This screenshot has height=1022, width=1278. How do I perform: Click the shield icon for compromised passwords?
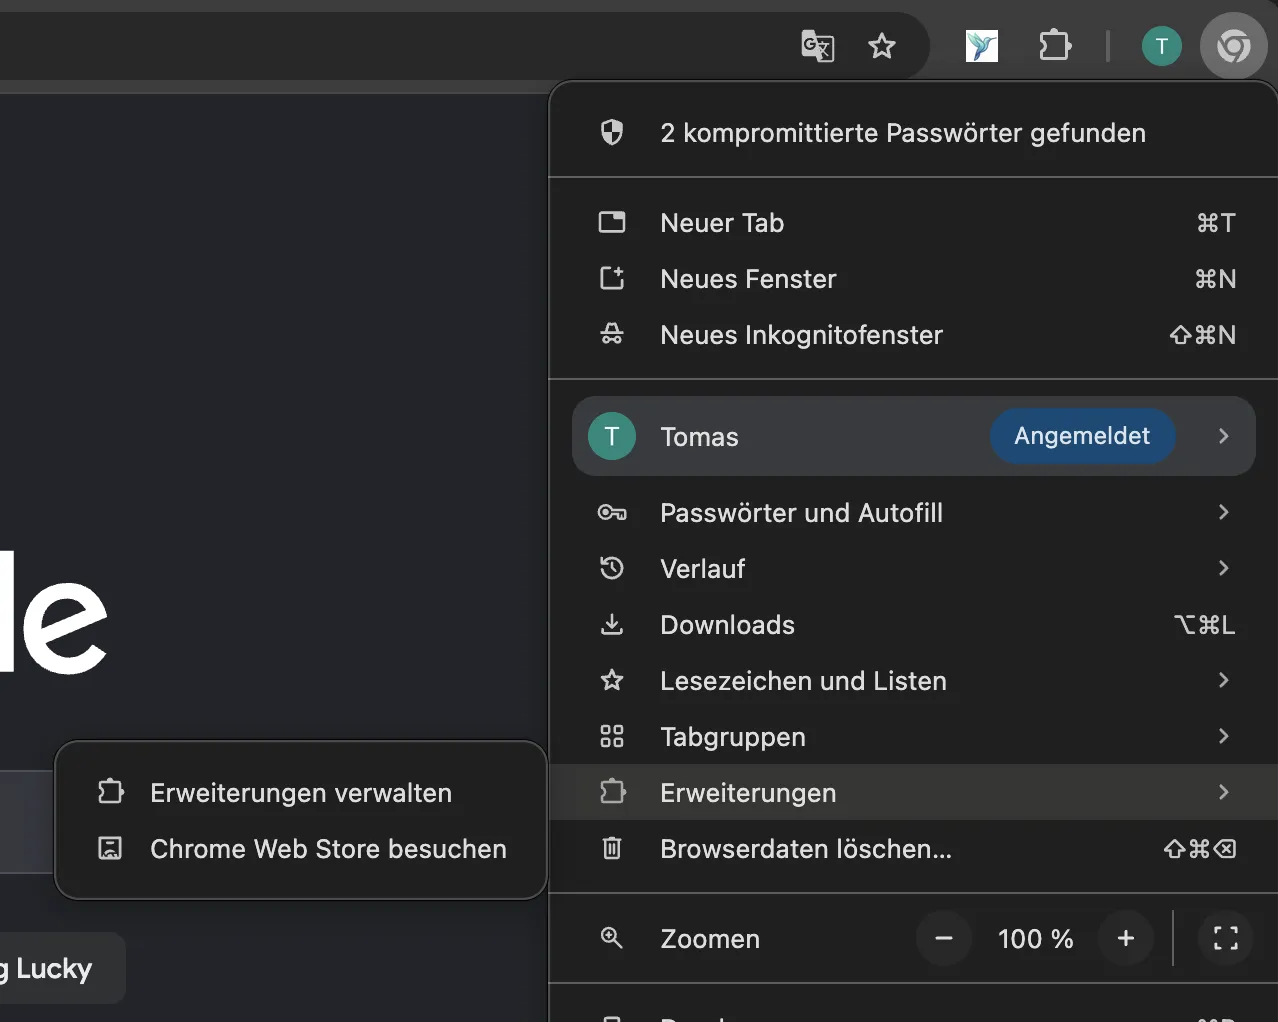click(x=612, y=132)
